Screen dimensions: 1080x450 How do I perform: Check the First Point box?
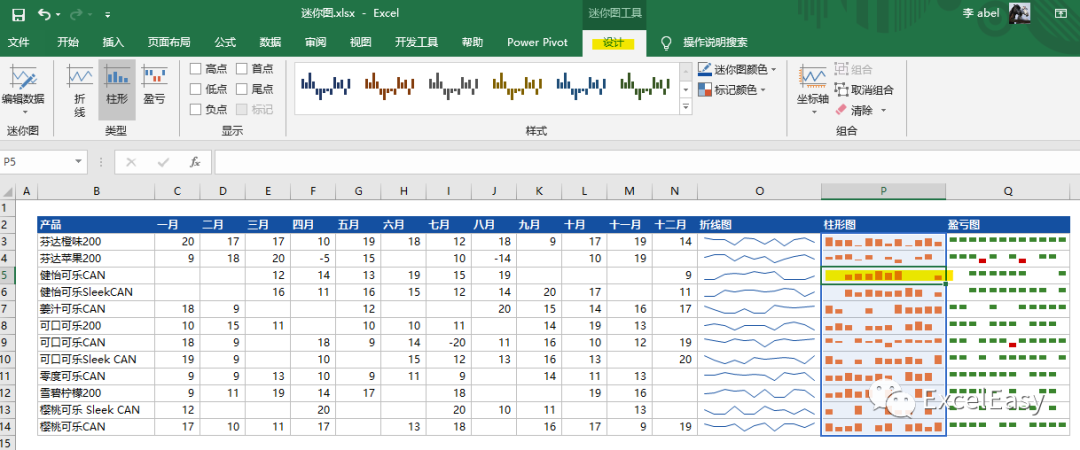click(242, 69)
